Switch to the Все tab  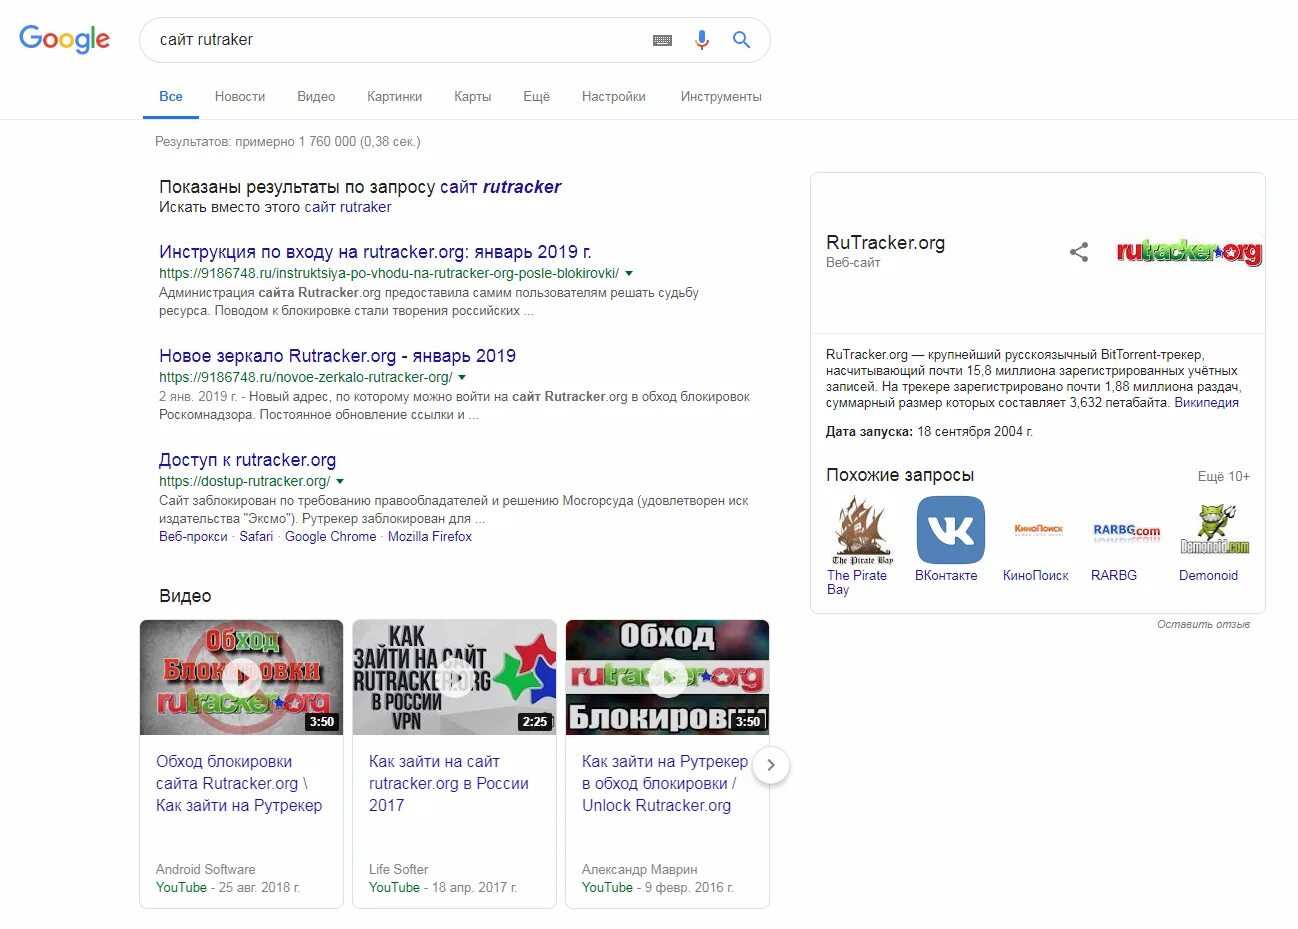(x=171, y=97)
